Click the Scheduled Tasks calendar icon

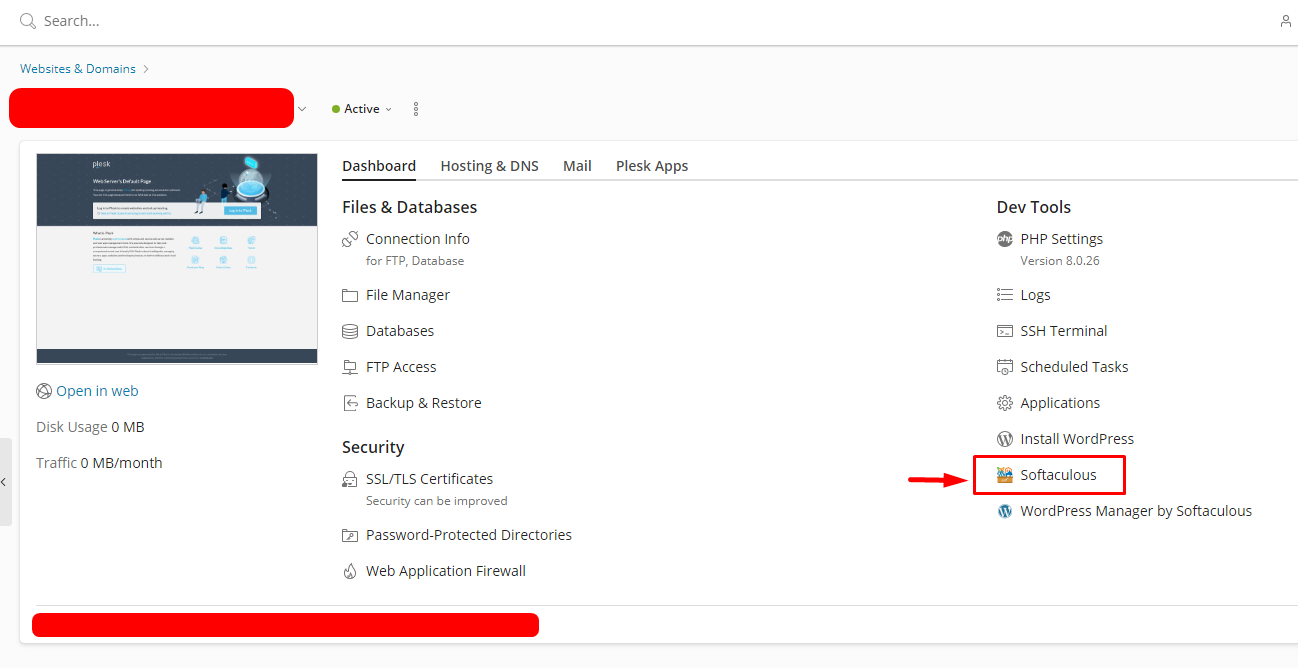[x=1005, y=367]
